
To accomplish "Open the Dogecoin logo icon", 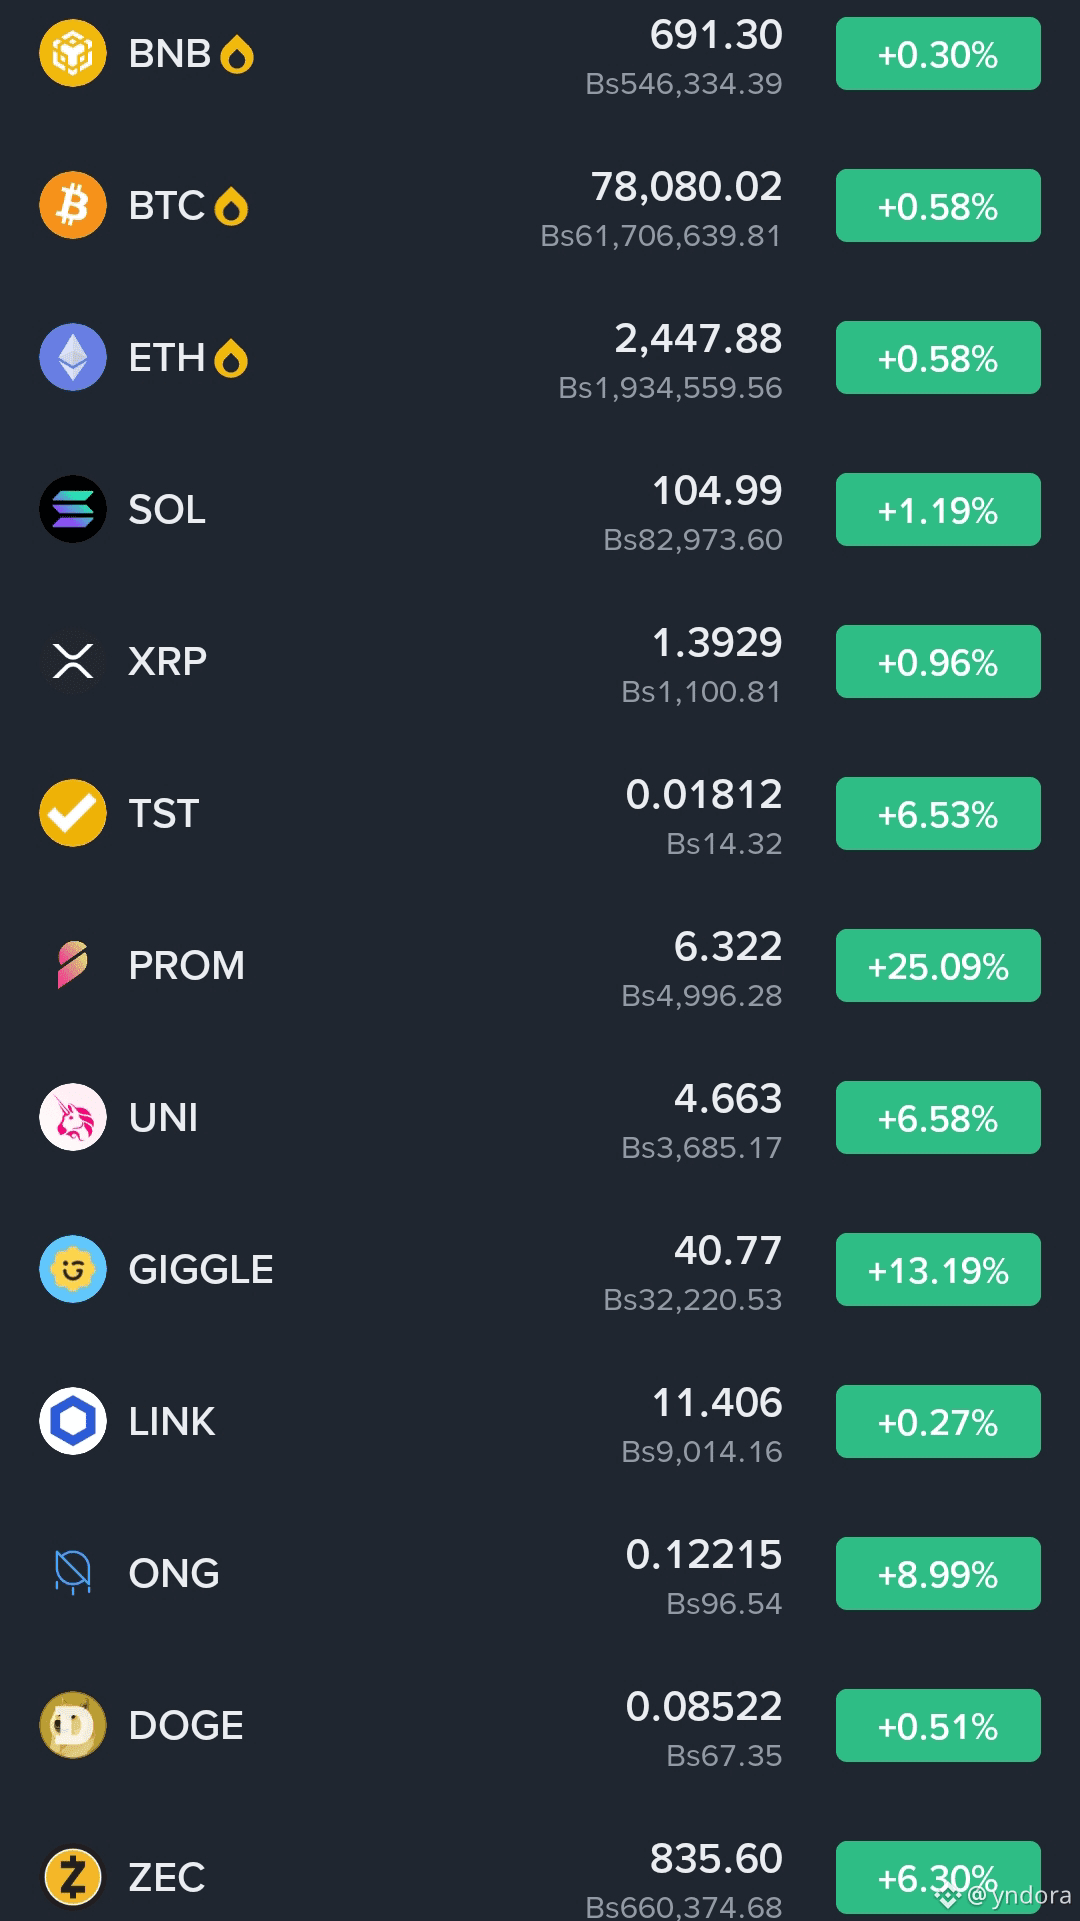I will pos(73,1725).
